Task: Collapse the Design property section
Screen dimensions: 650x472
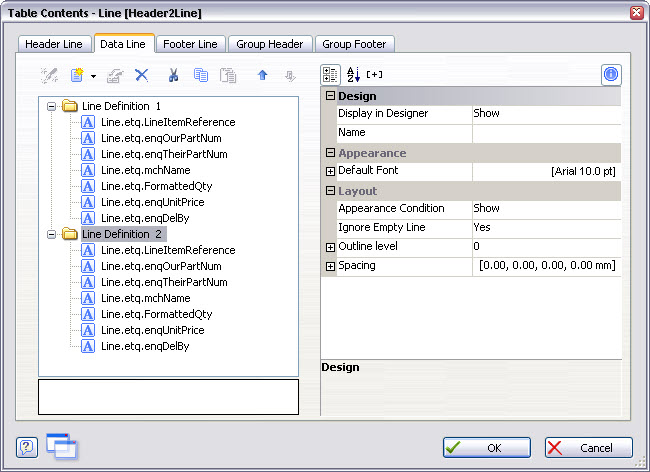Action: (x=330, y=96)
